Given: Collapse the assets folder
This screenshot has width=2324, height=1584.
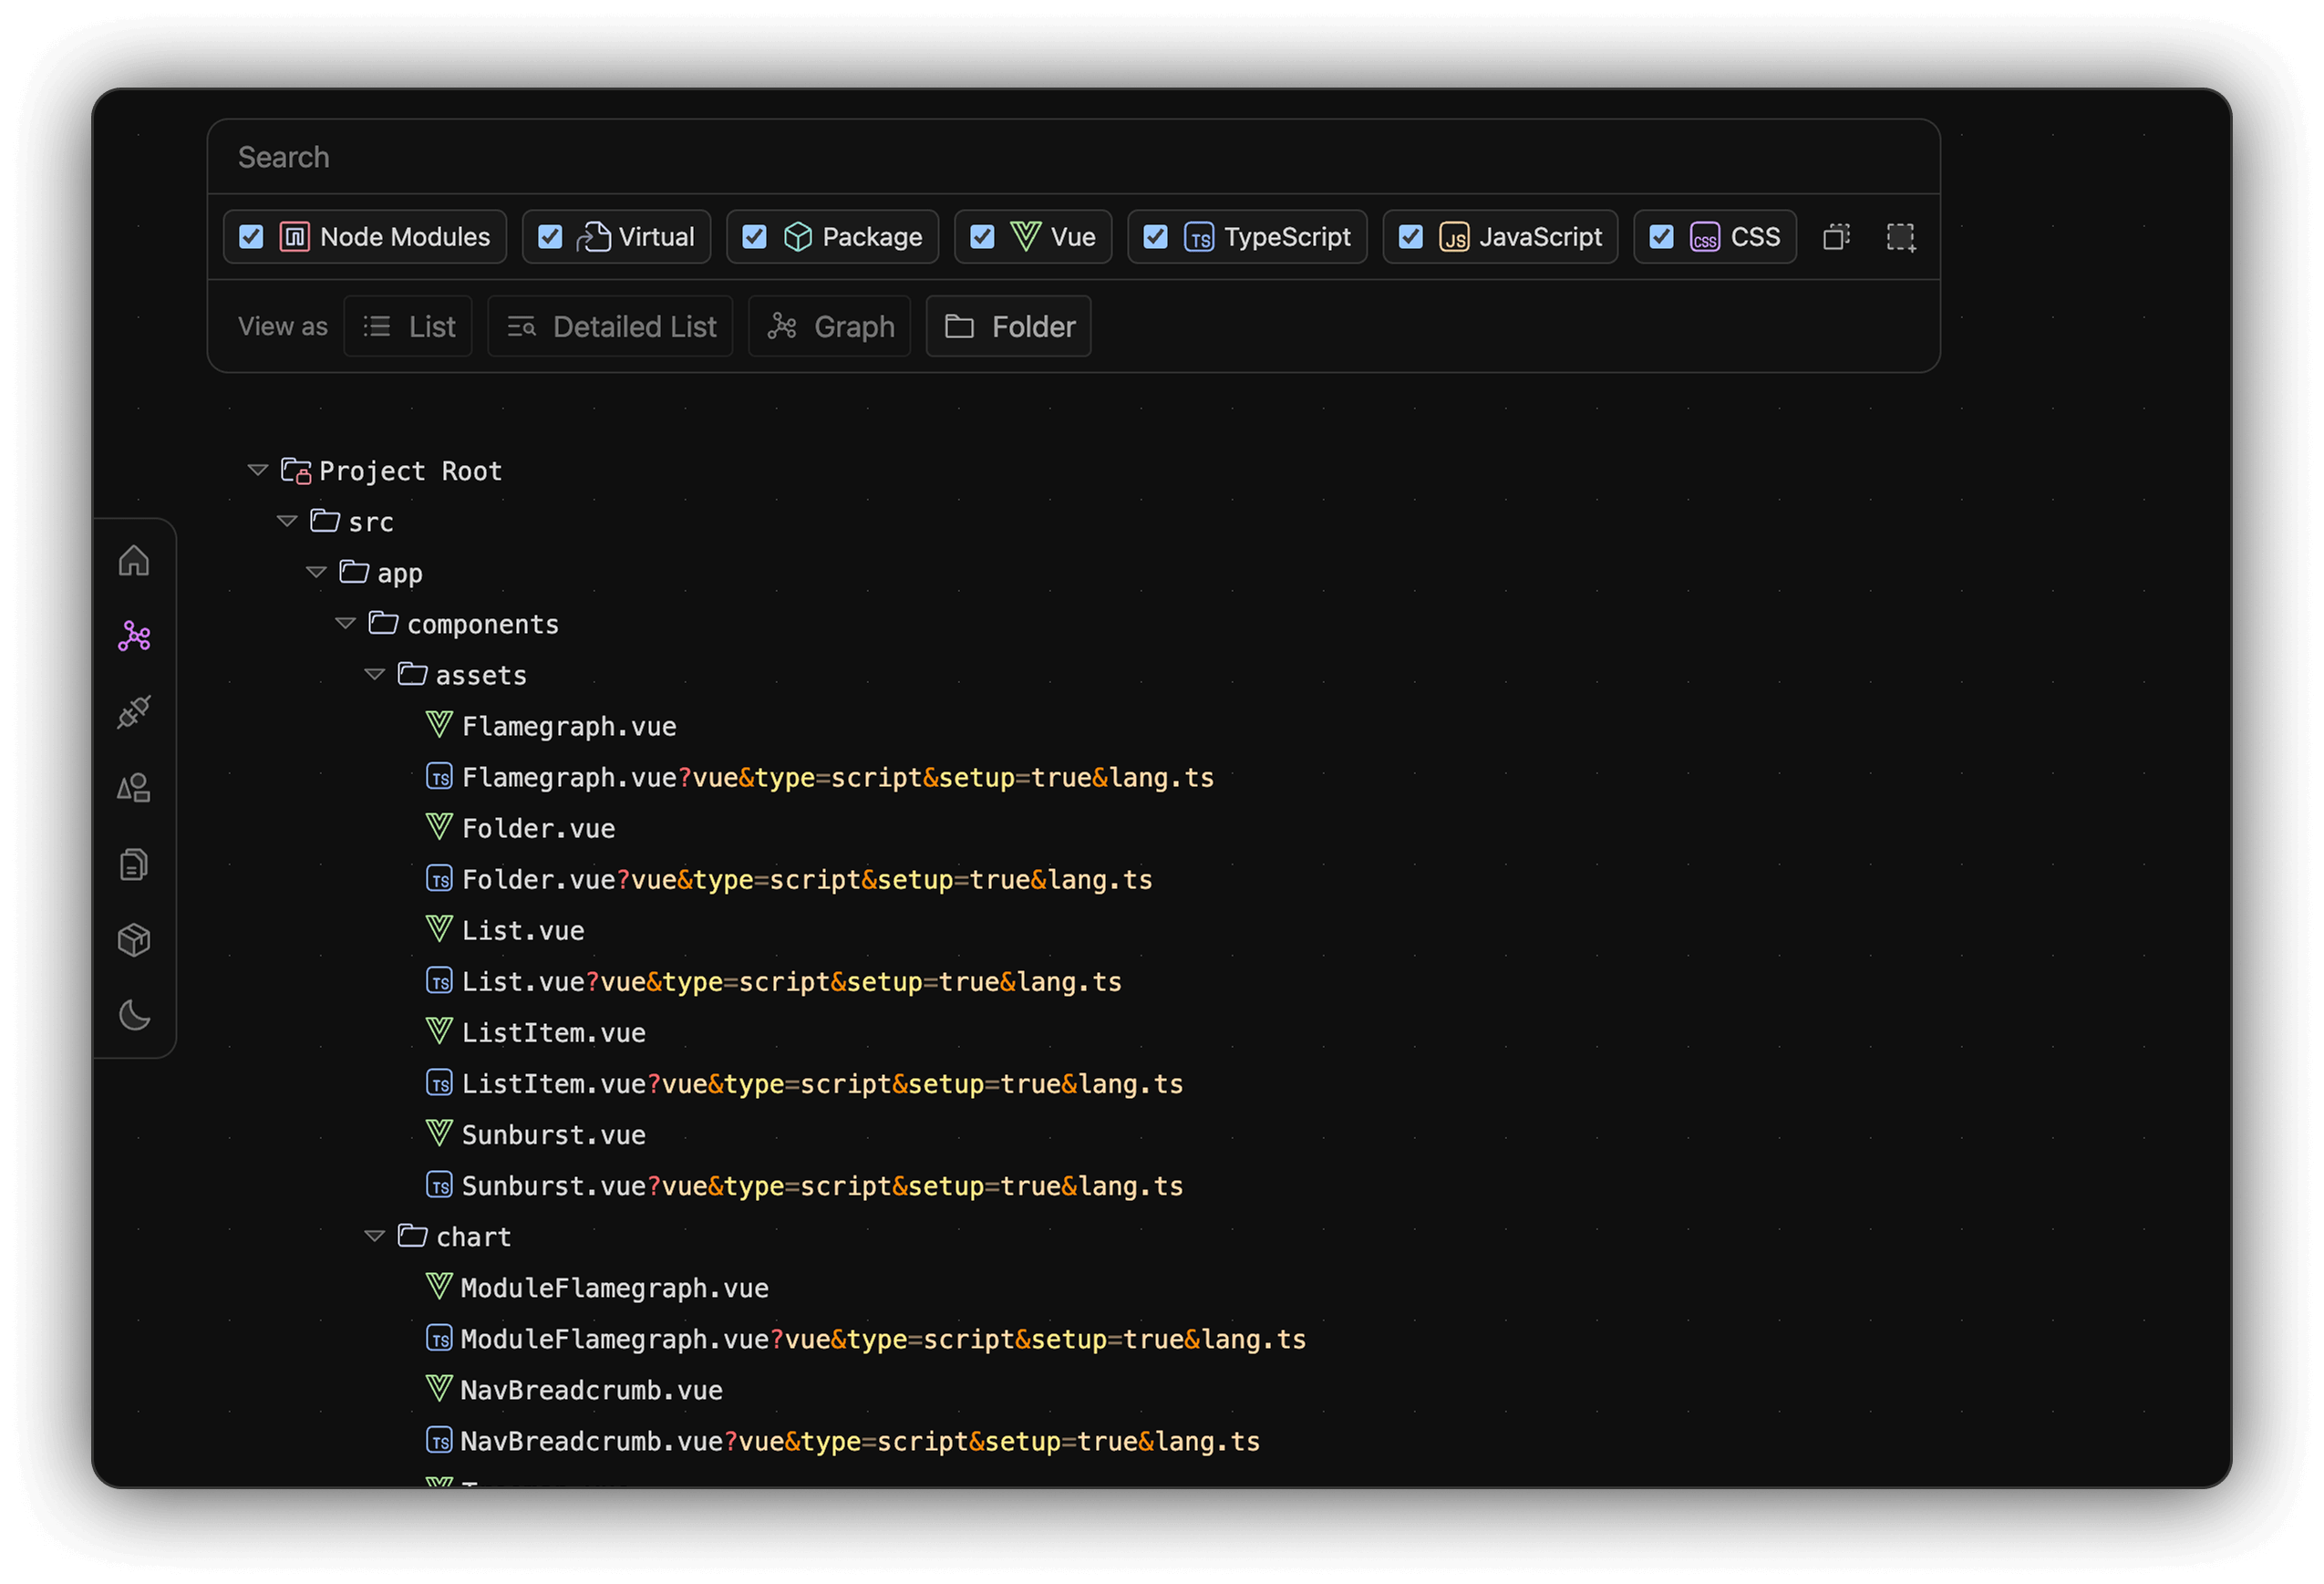Looking at the screenshot, I should 375,675.
